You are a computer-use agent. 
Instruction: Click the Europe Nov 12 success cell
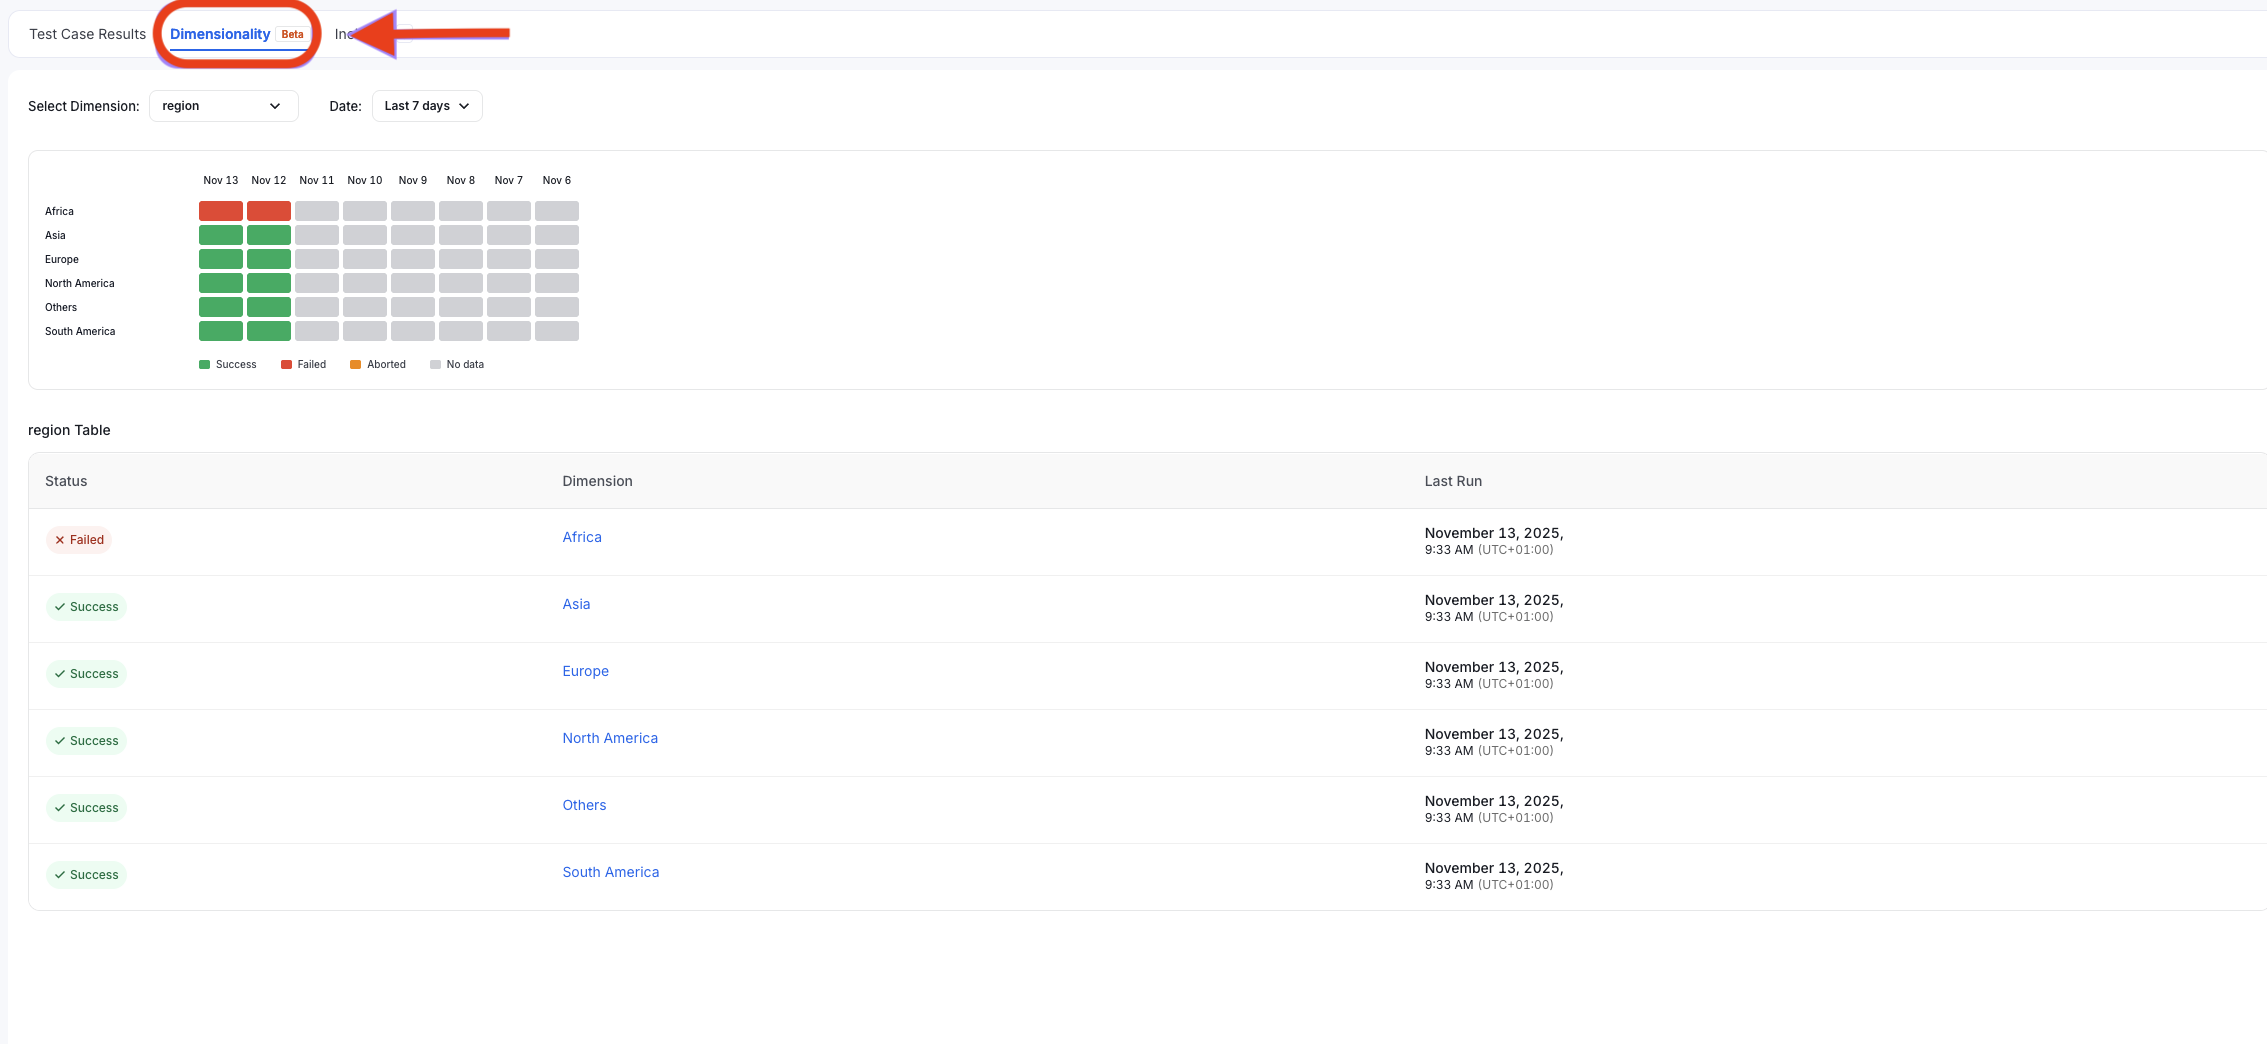(269, 259)
